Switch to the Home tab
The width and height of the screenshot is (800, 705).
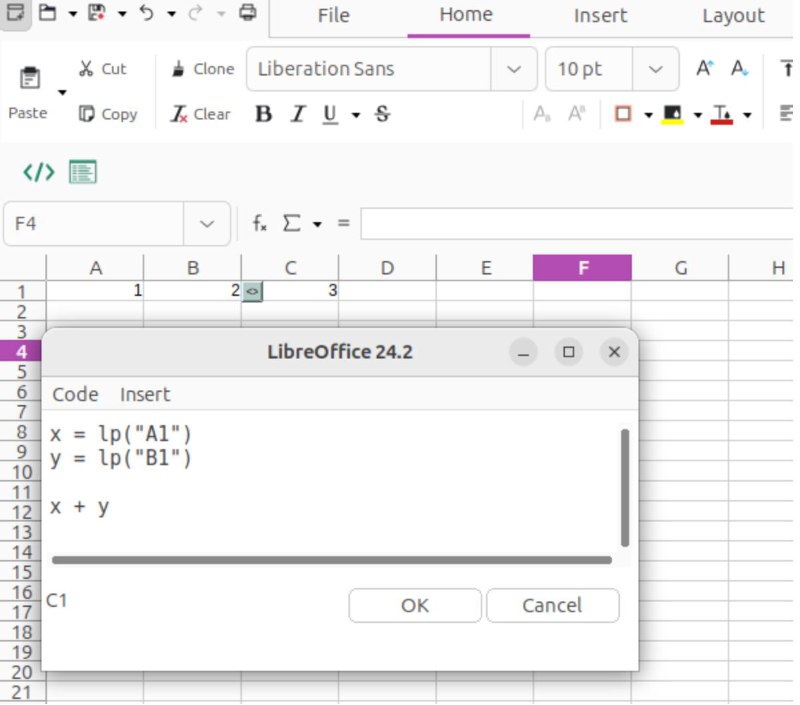(x=466, y=14)
